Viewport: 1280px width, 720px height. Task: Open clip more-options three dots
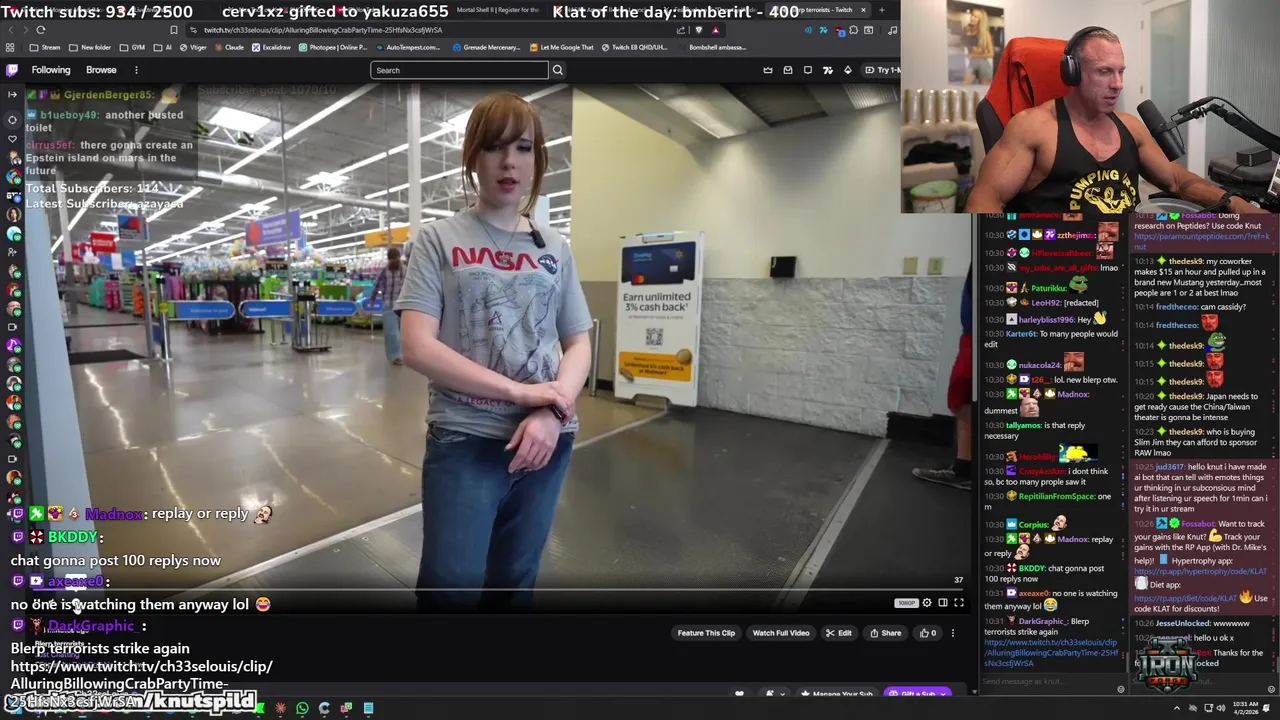[x=952, y=633]
